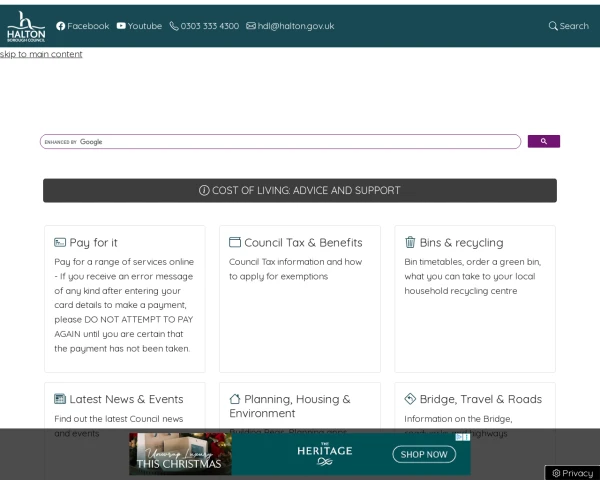Follow the skip to main content link

coord(41,54)
